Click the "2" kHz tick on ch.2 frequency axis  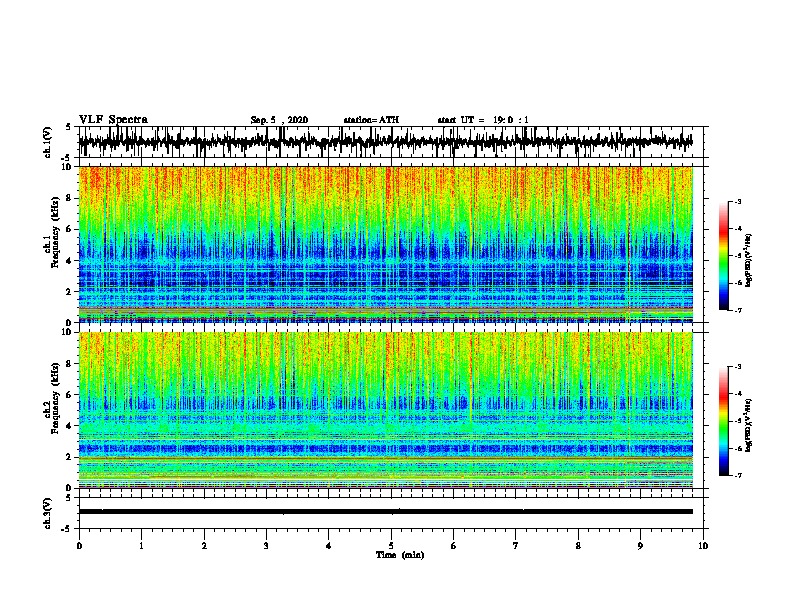(69, 457)
